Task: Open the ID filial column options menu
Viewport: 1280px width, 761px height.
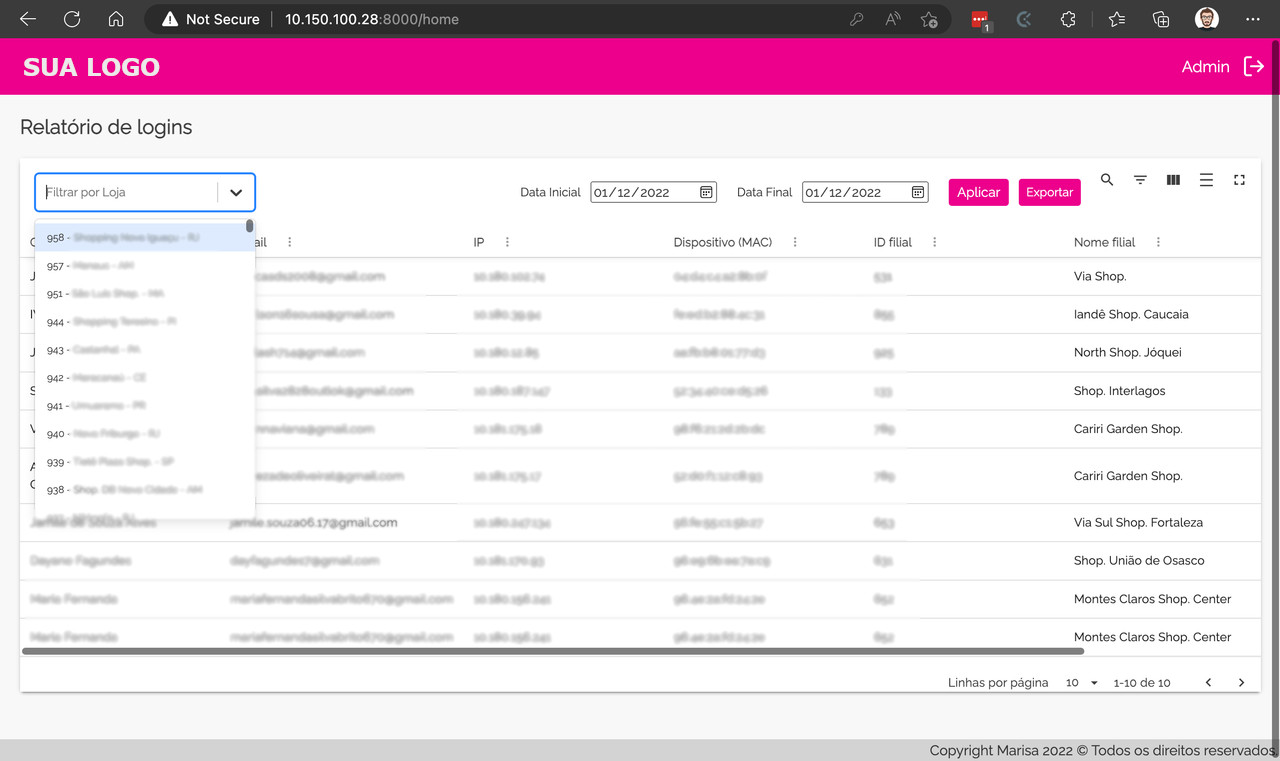Action: tap(935, 242)
